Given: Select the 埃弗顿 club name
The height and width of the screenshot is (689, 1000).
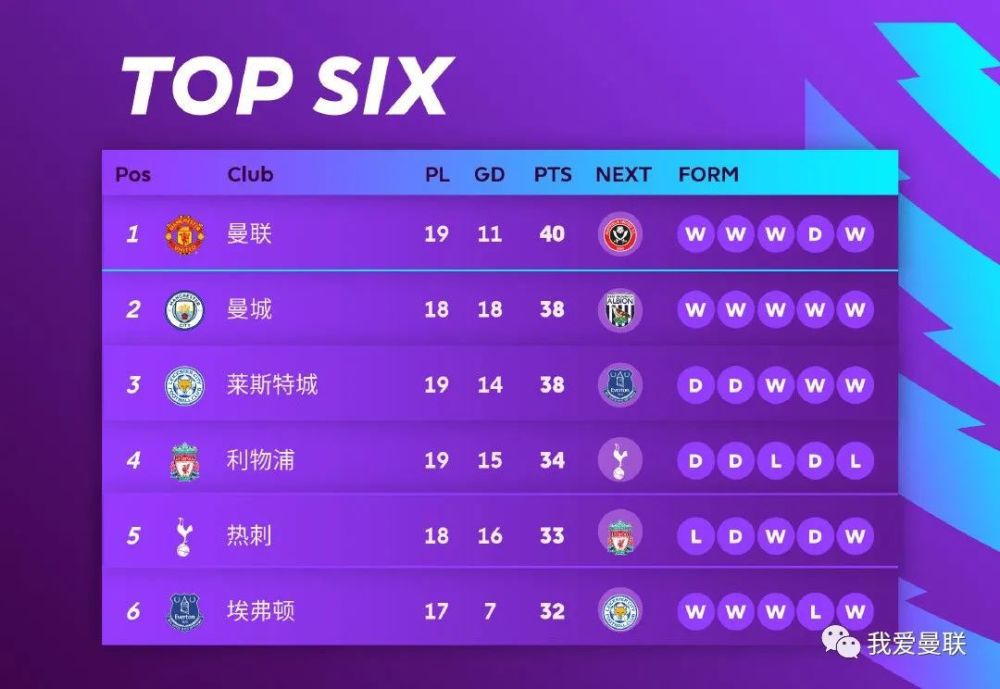Looking at the screenshot, I should 261,611.
